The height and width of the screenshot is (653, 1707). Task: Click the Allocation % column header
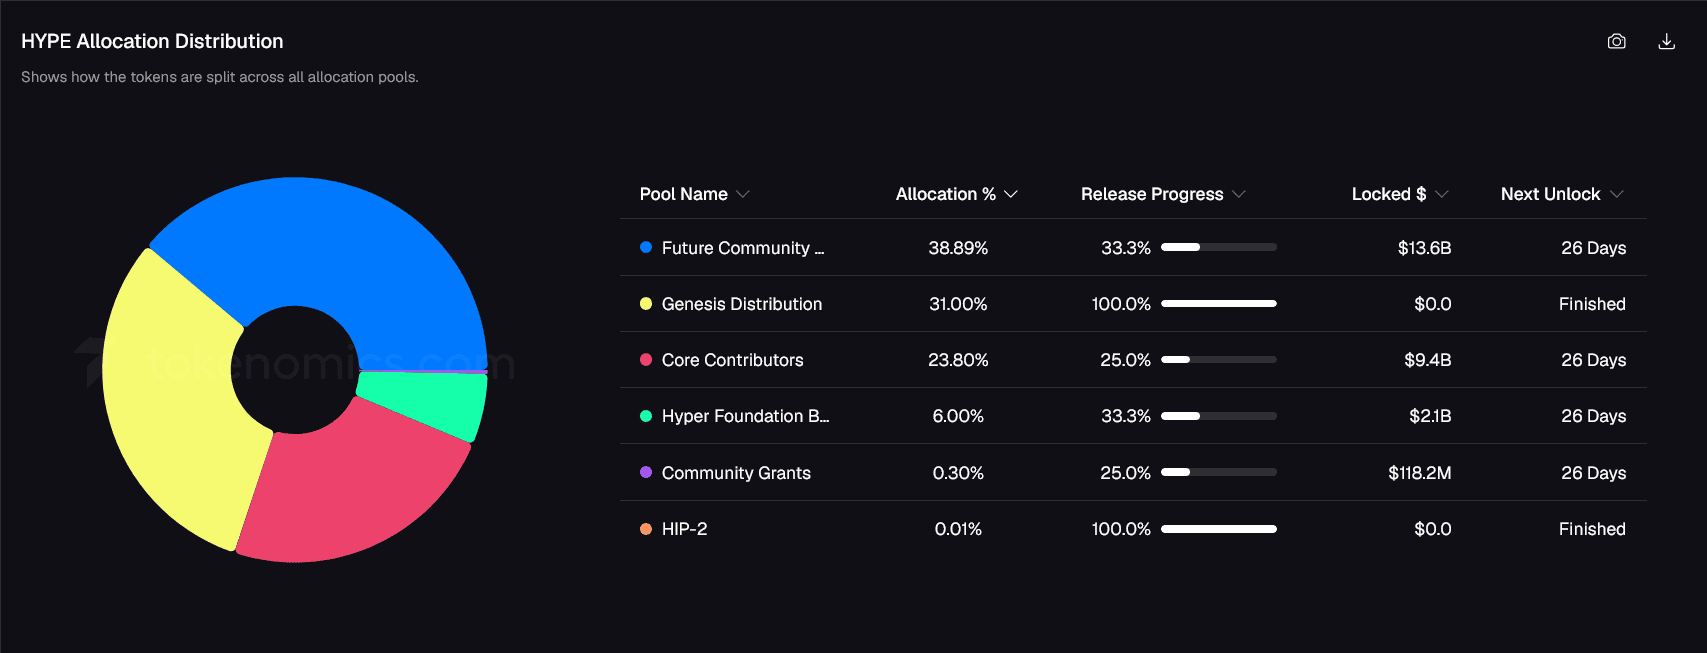click(x=946, y=194)
